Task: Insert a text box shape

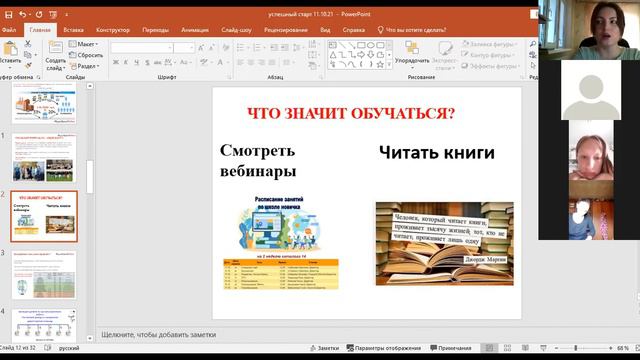Action: 333,45
